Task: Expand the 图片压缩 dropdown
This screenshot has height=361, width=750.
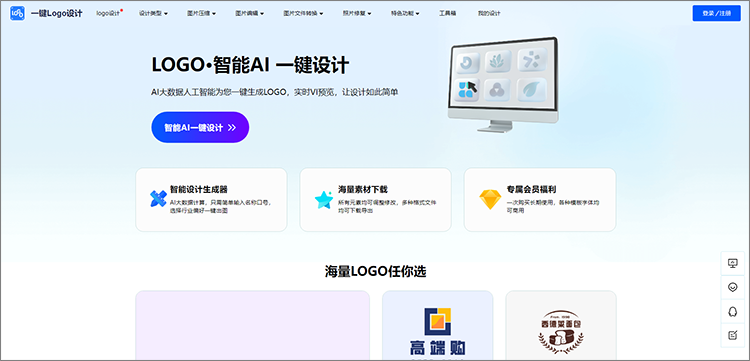Action: point(201,13)
